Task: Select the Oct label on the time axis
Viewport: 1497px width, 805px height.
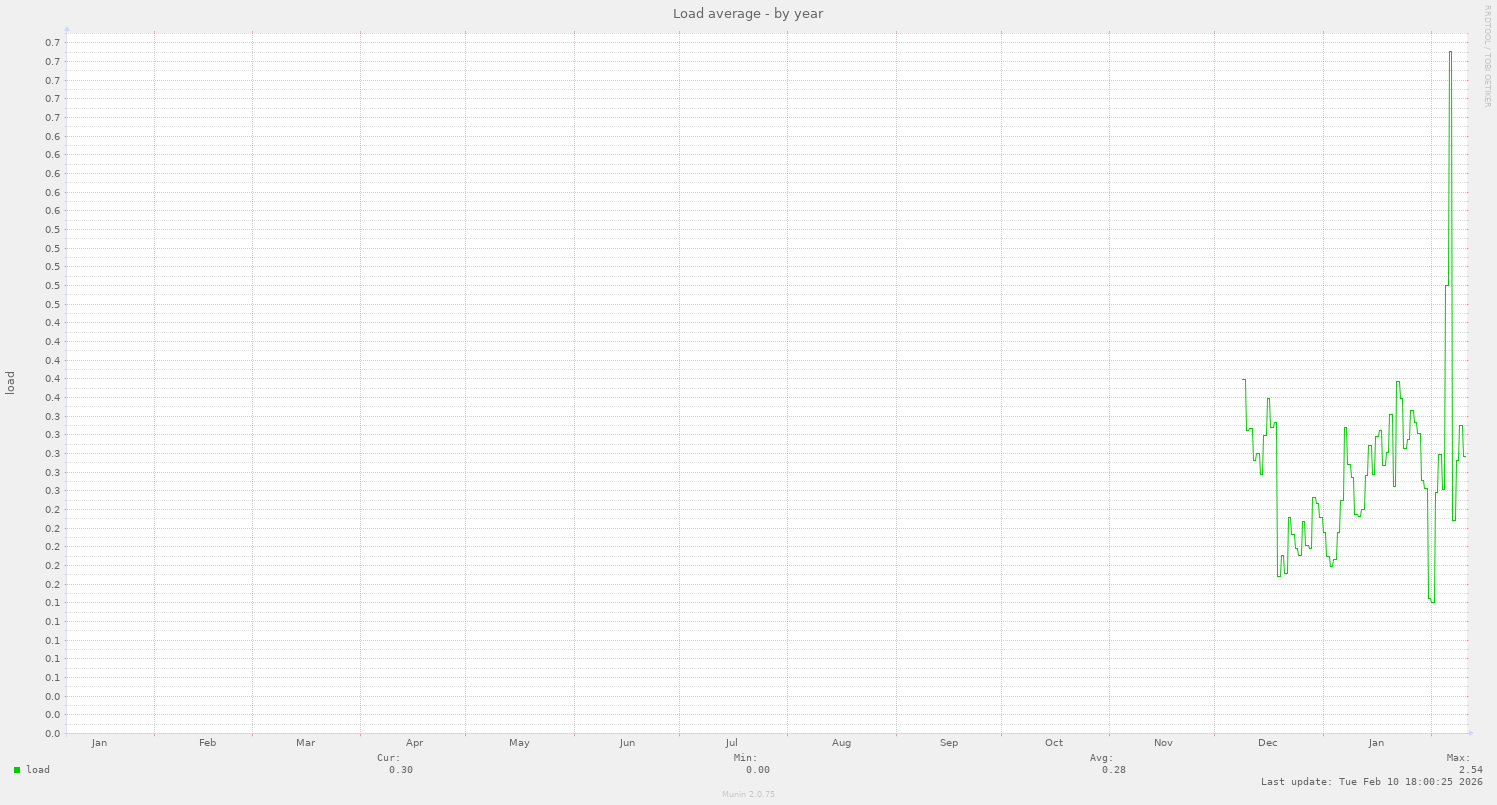Action: [x=1054, y=743]
